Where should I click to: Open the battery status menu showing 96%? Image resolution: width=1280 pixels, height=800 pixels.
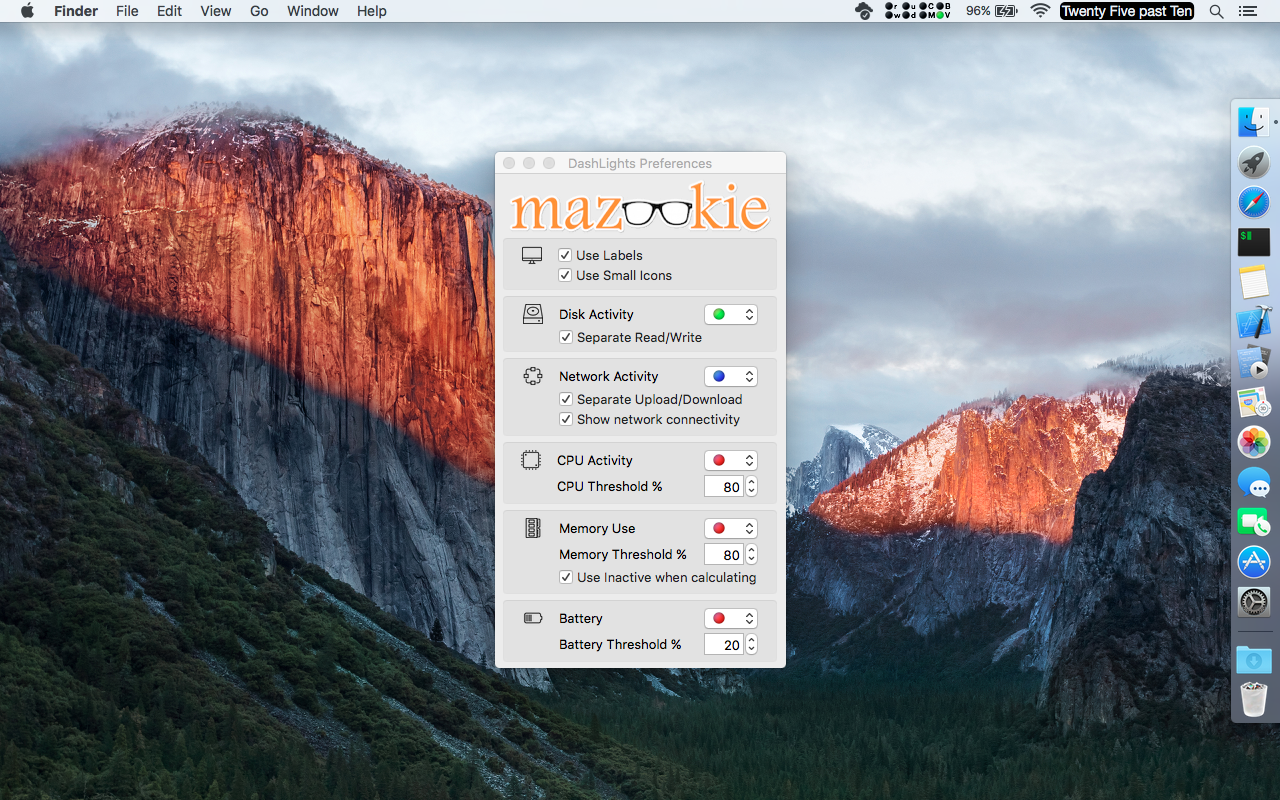(991, 11)
